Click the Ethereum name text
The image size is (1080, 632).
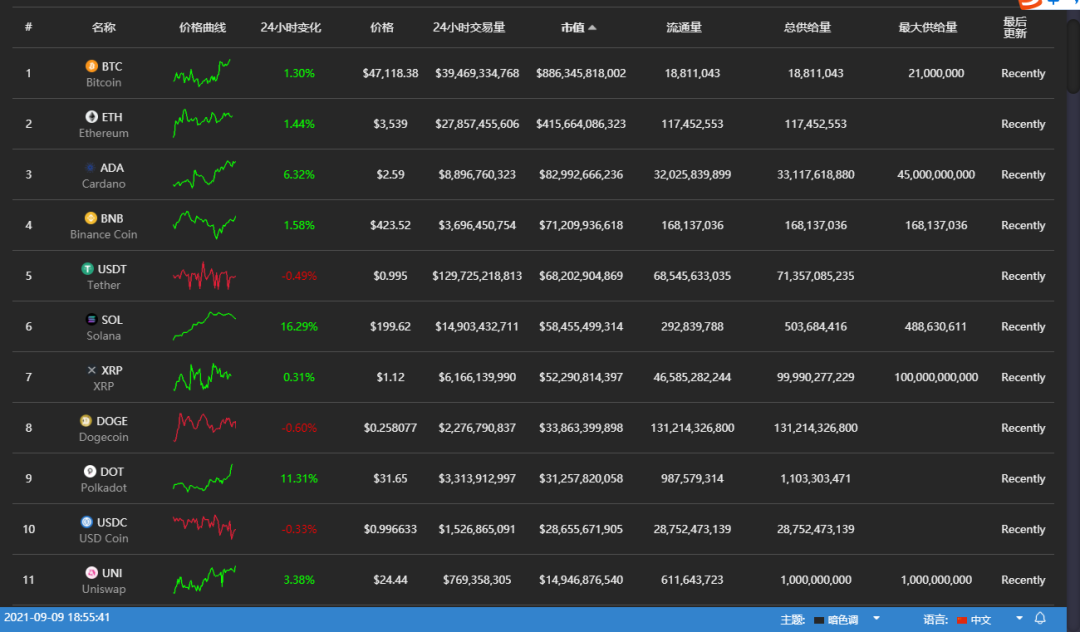[x=103, y=133]
